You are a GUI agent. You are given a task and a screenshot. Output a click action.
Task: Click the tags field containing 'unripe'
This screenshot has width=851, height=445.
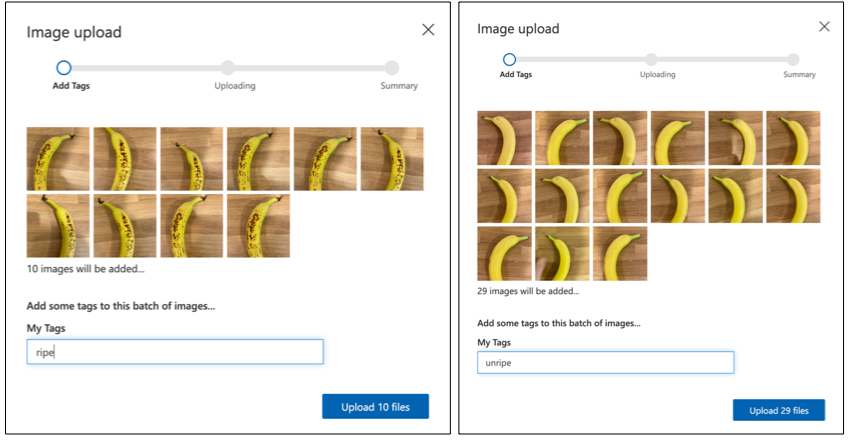pos(605,362)
